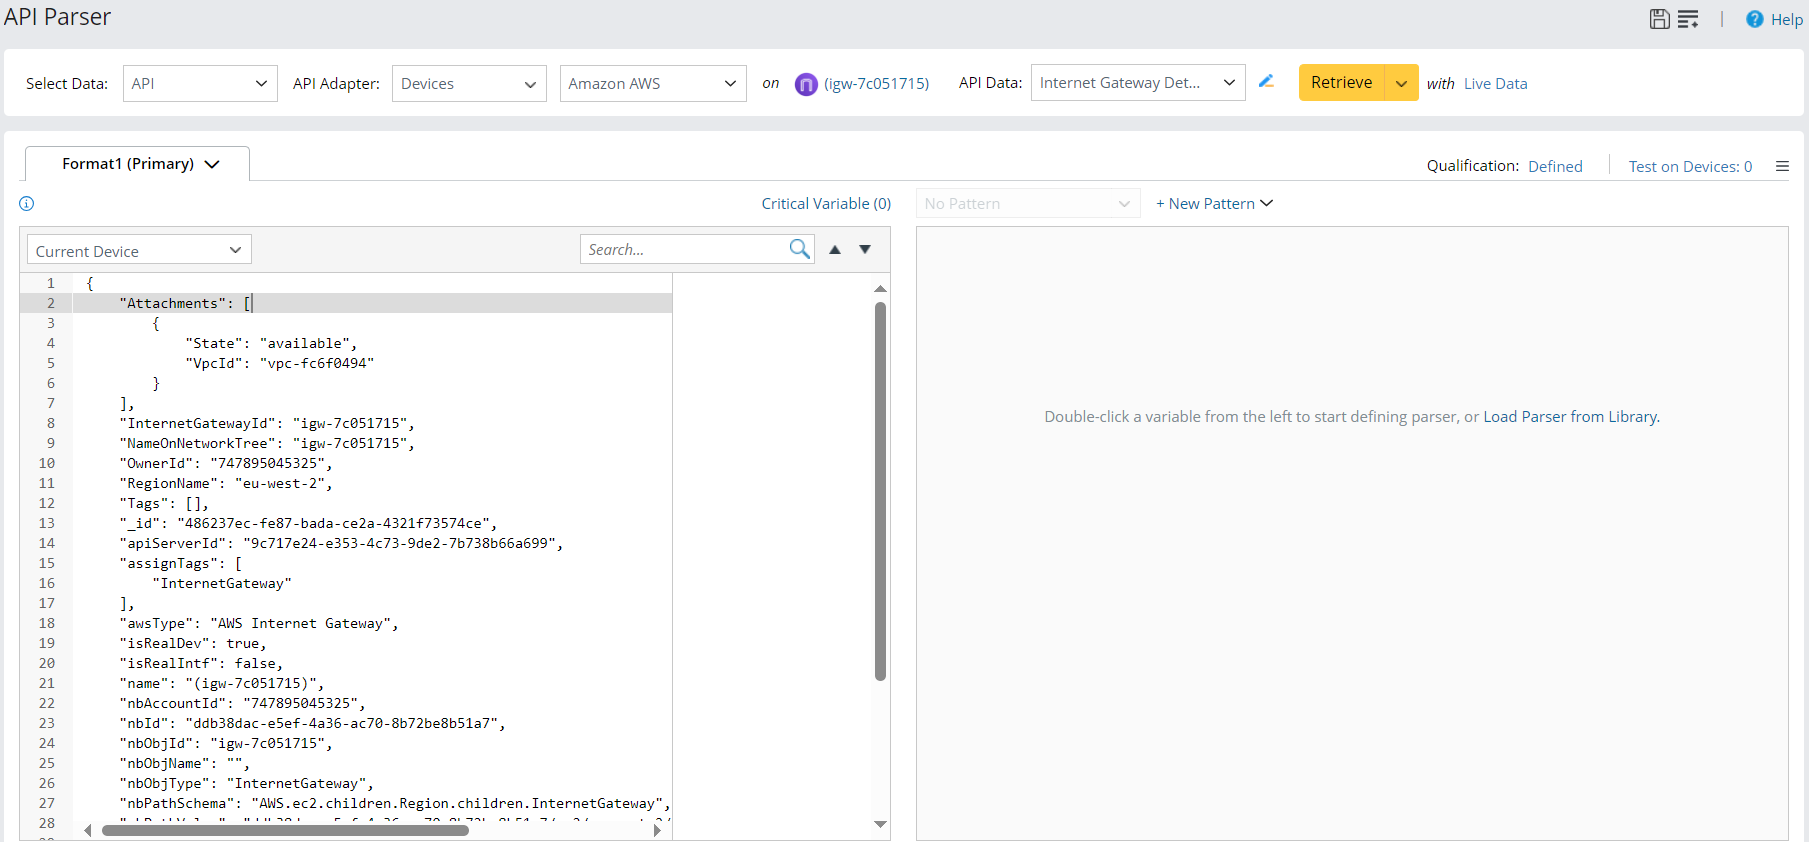The width and height of the screenshot is (1809, 842).
Task: Jump to previous search match with up arrow
Action: click(x=835, y=250)
